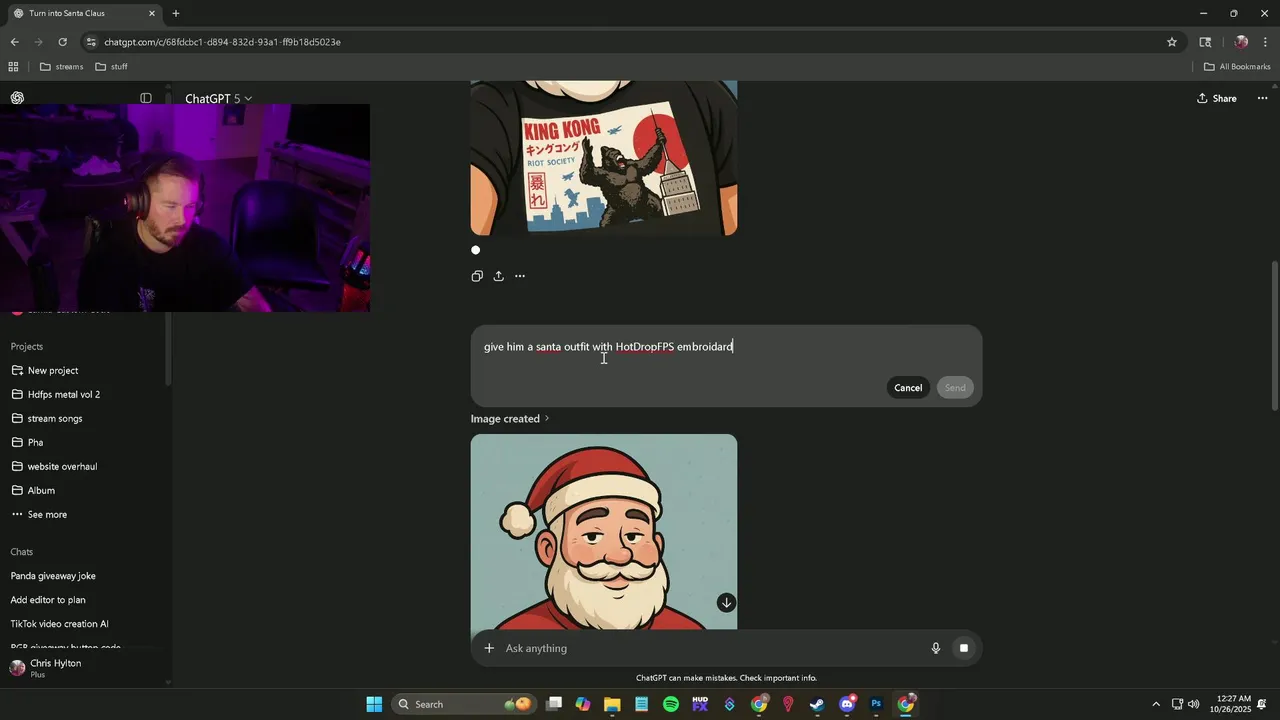
Task: Click in the message edit text box
Action: 726,347
